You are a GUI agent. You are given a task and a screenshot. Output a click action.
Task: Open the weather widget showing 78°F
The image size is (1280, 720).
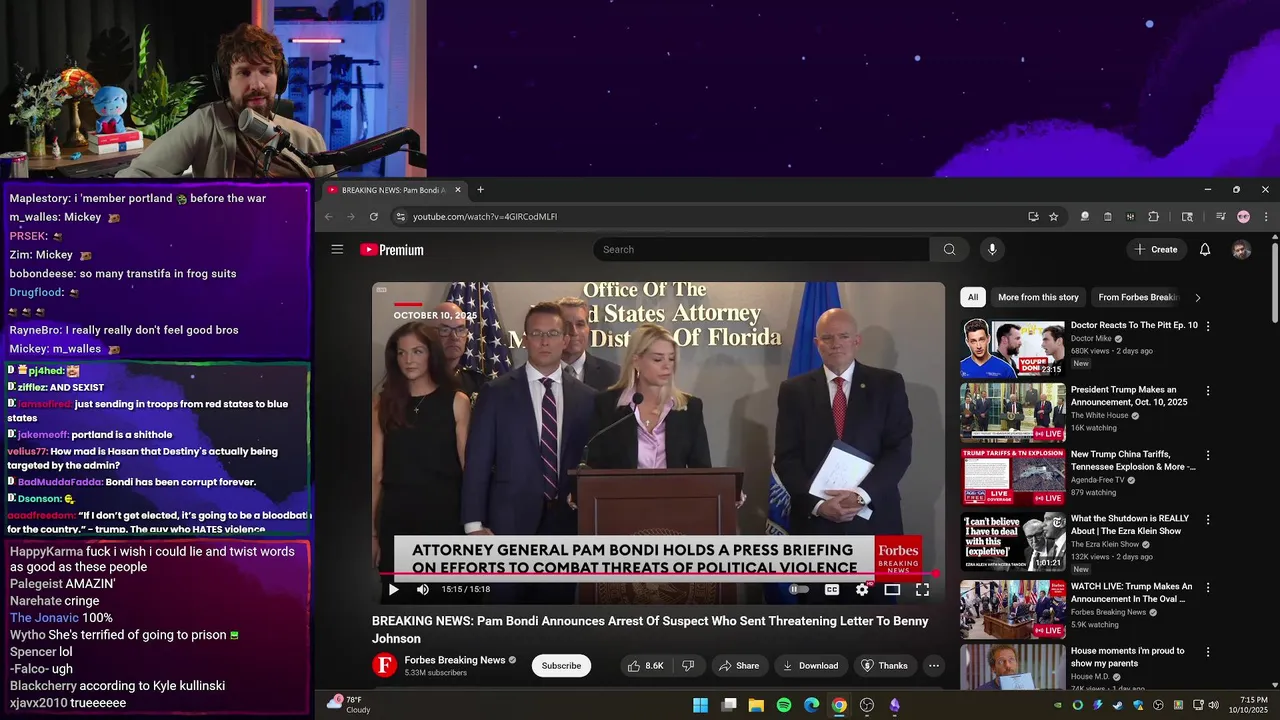pyautogui.click(x=349, y=705)
